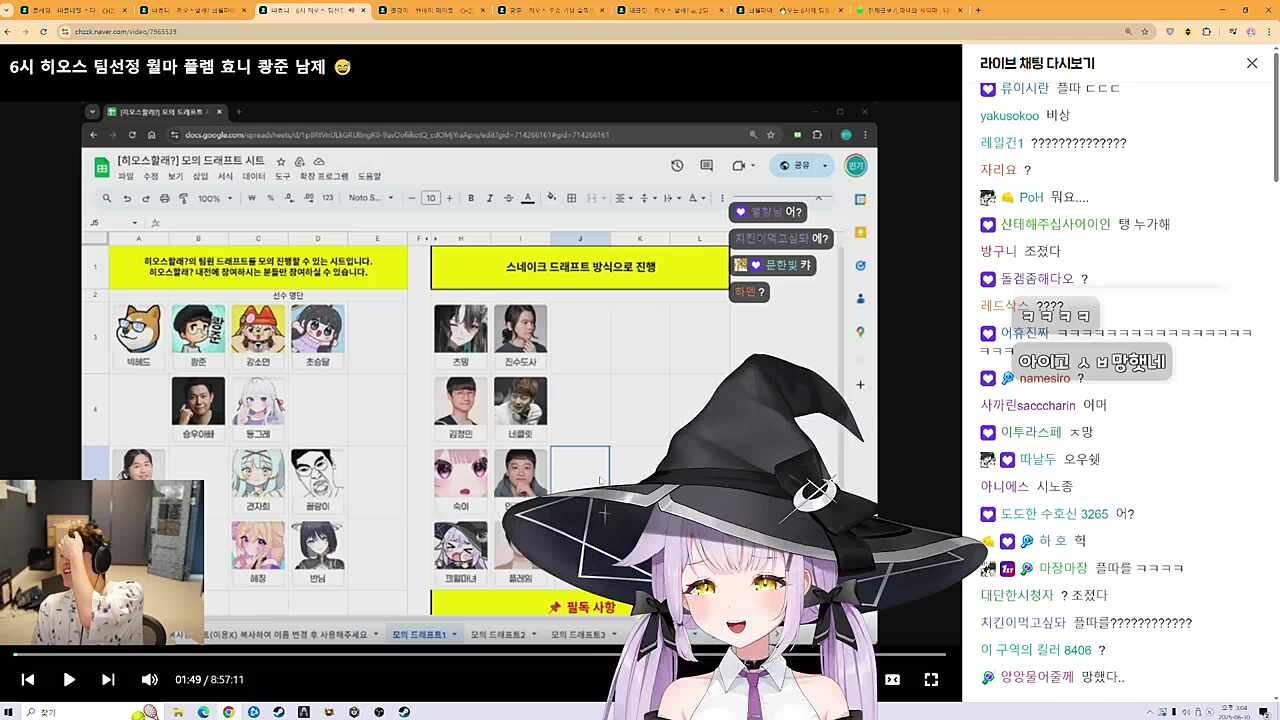1280x720 pixels.
Task: Open fill color picker in Sheets
Action: (x=553, y=198)
